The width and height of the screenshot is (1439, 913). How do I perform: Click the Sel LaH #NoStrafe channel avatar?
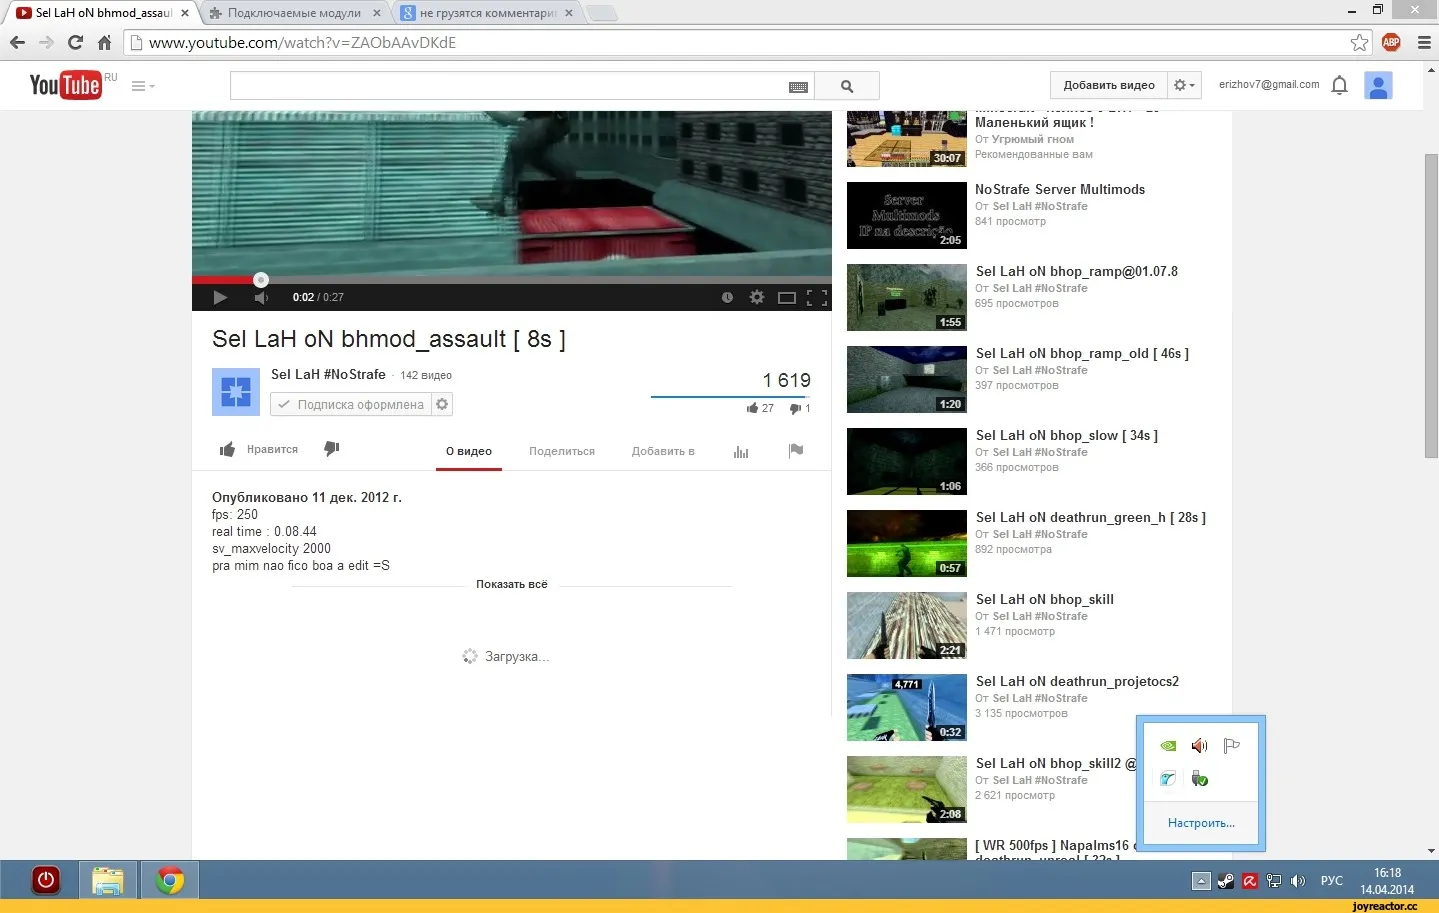point(236,391)
